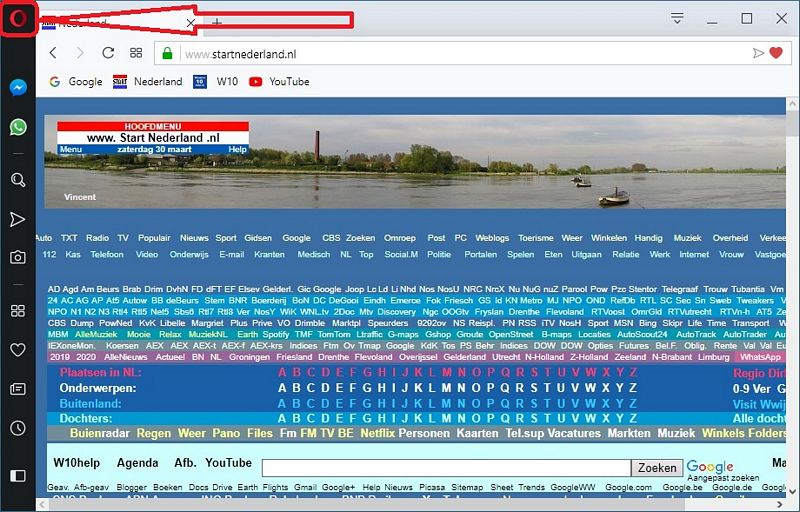Take a snapshot with camera icon
800x512 pixels.
(x=18, y=257)
